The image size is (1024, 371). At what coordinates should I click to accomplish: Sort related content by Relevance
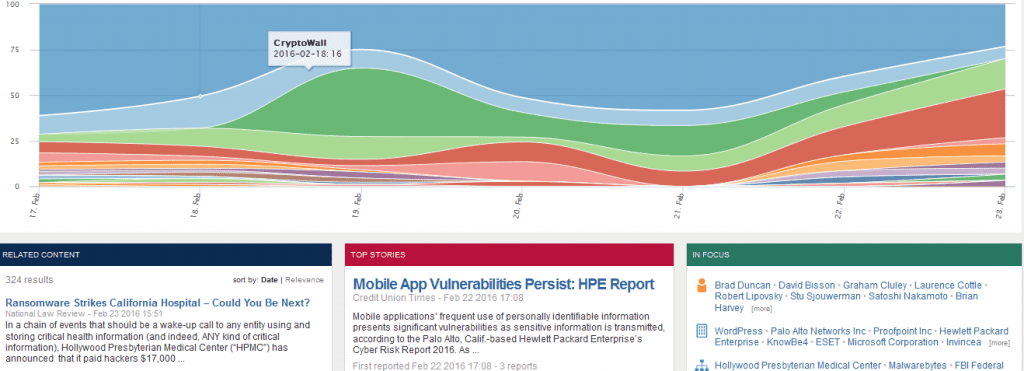click(x=304, y=280)
